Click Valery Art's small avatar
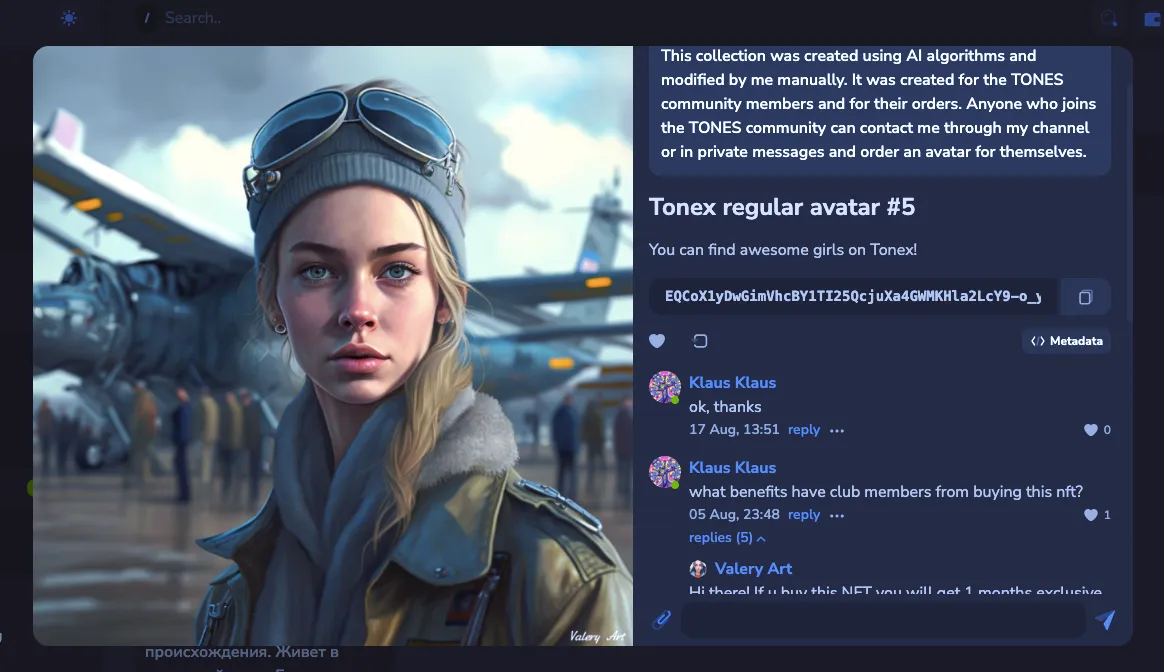The width and height of the screenshot is (1164, 672). [x=698, y=569]
